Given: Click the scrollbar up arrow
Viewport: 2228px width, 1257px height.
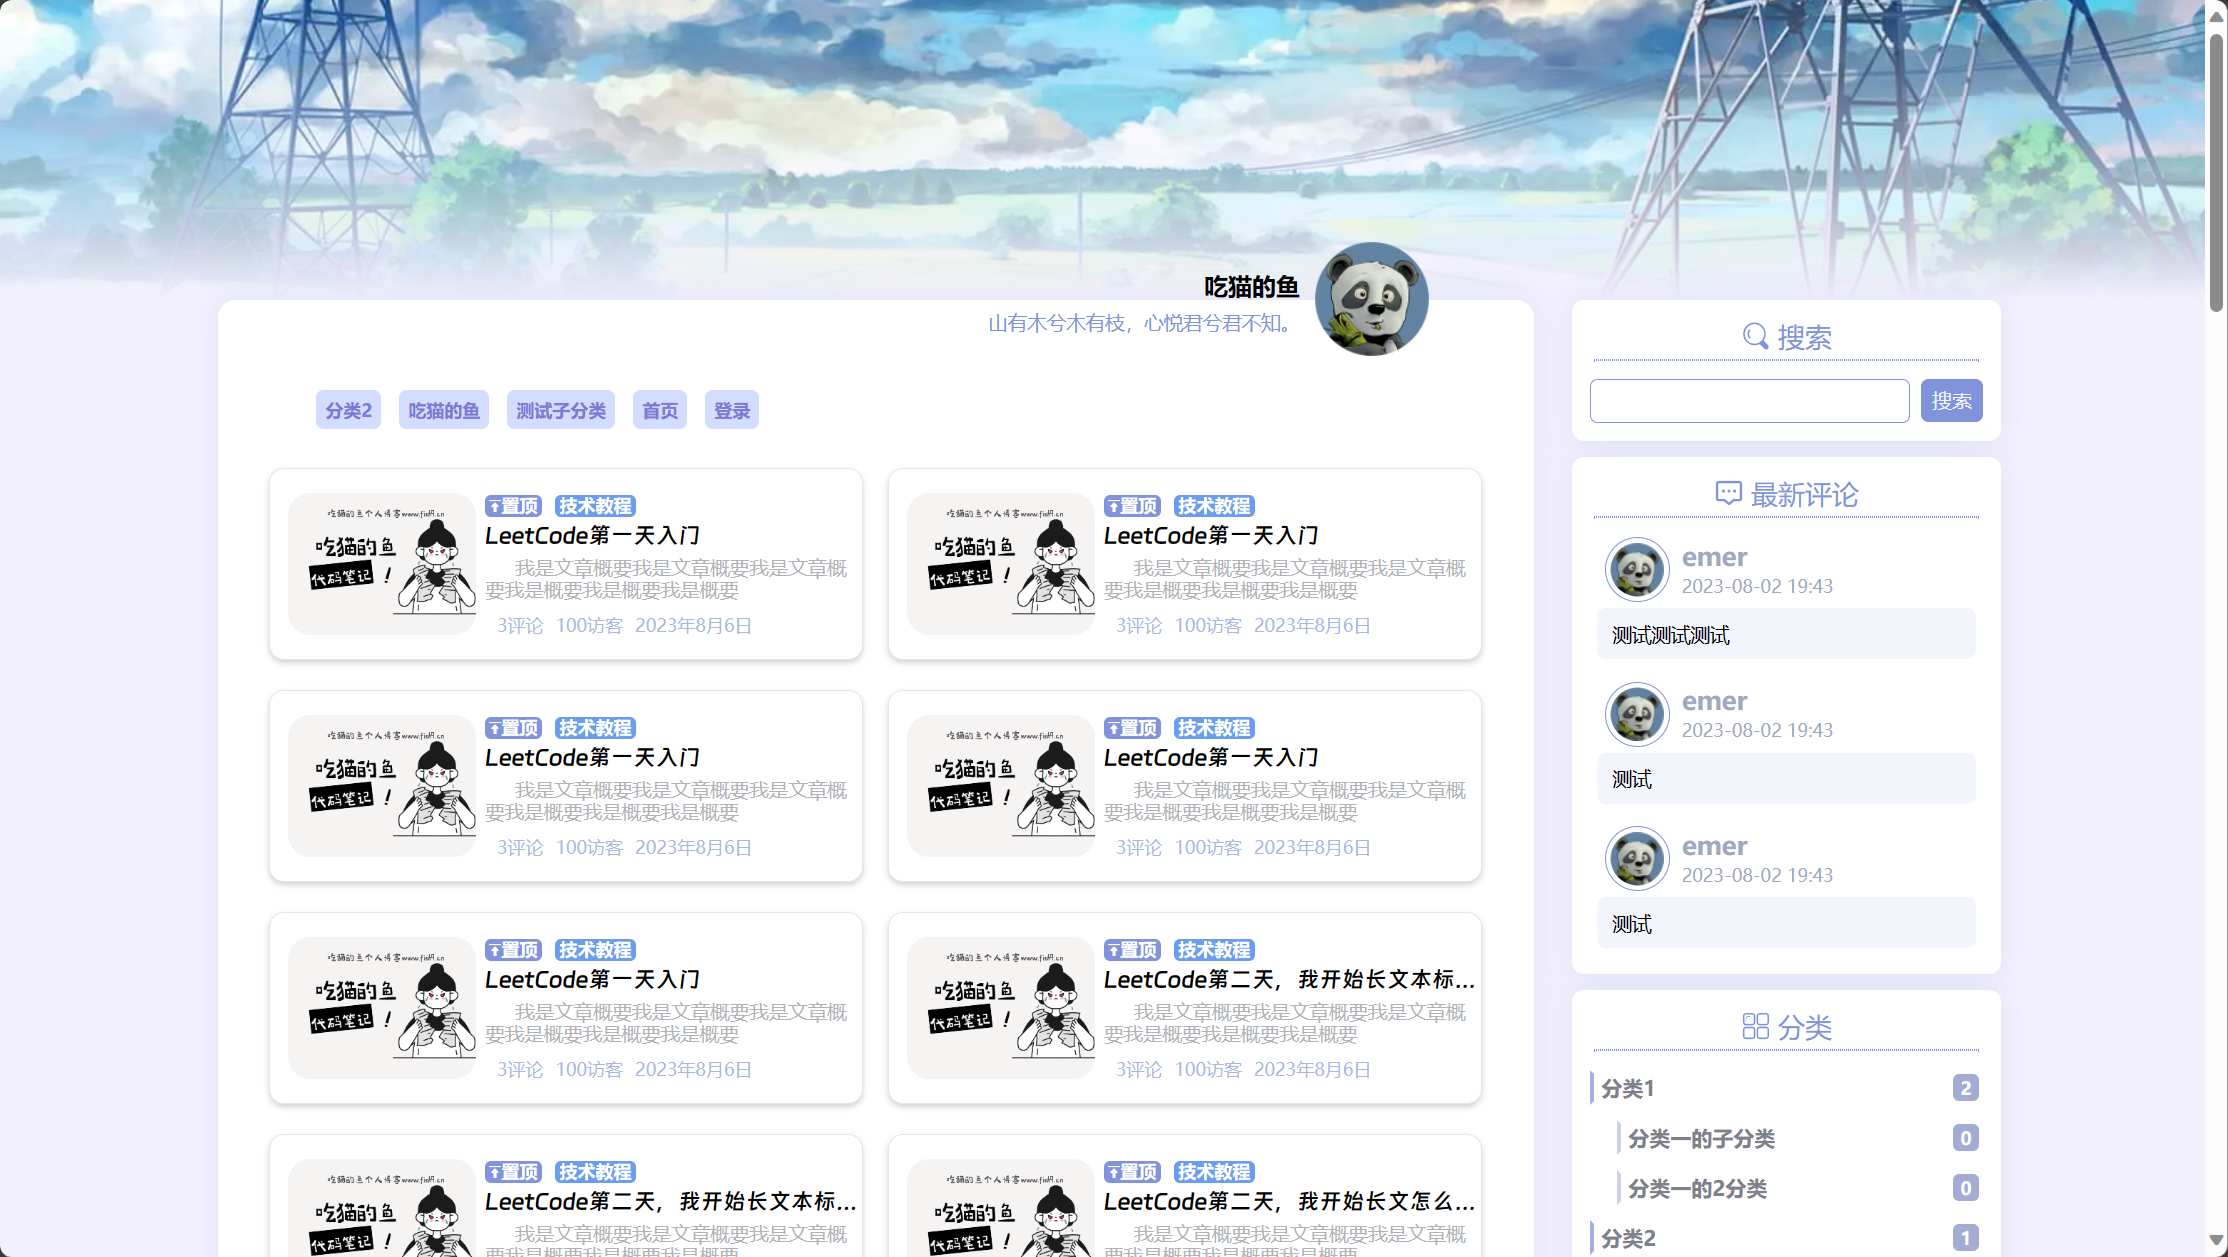Looking at the screenshot, I should (2216, 16).
